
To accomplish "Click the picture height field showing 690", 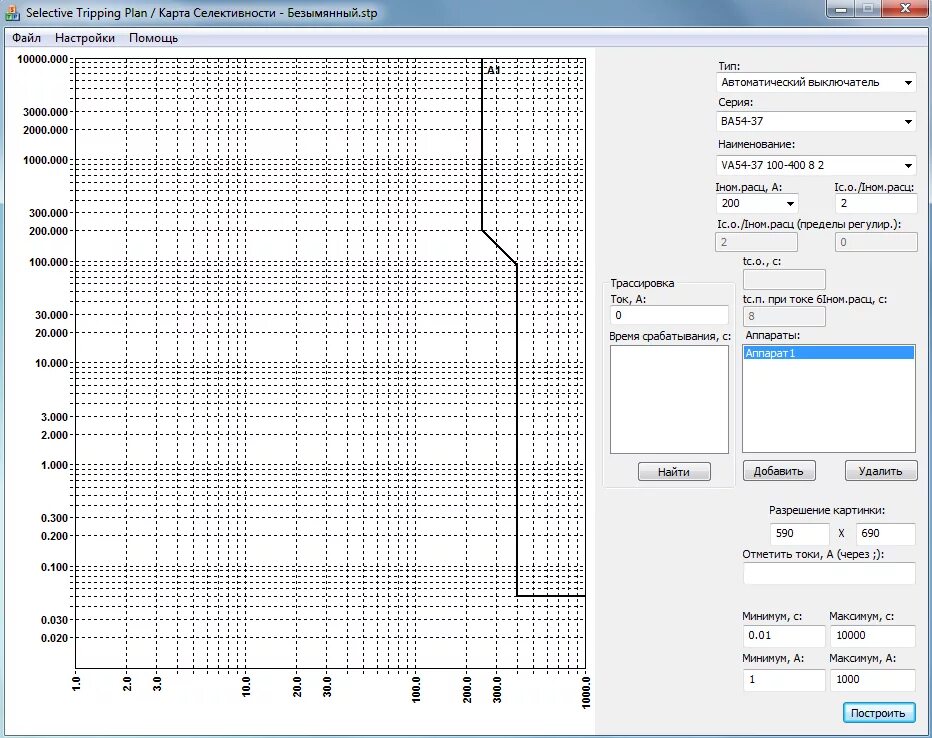I will point(885,534).
